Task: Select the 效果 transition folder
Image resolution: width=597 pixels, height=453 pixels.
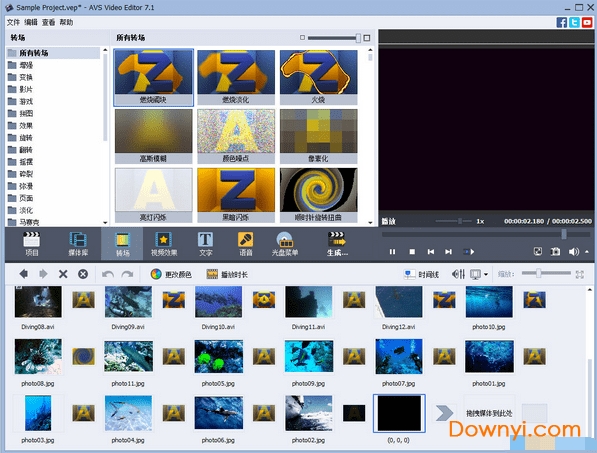Action: (26, 126)
